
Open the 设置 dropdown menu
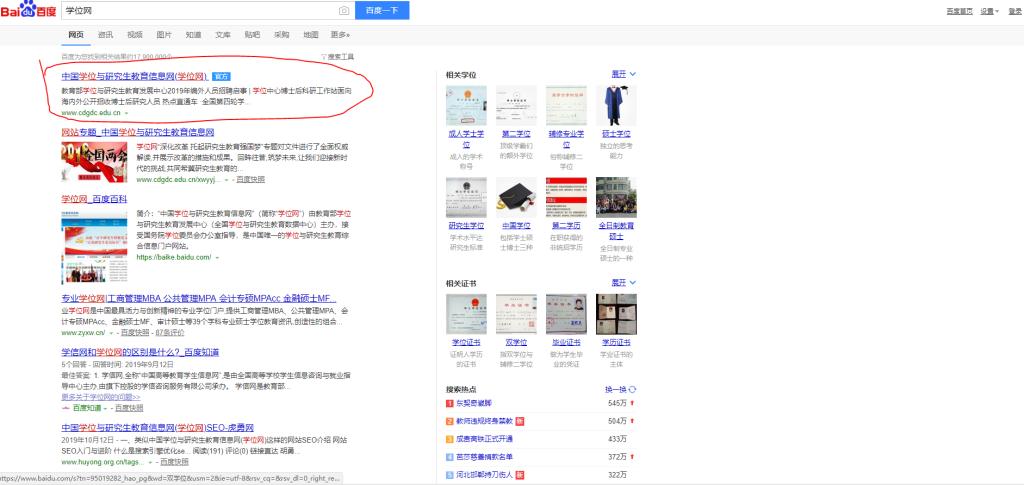988,11
